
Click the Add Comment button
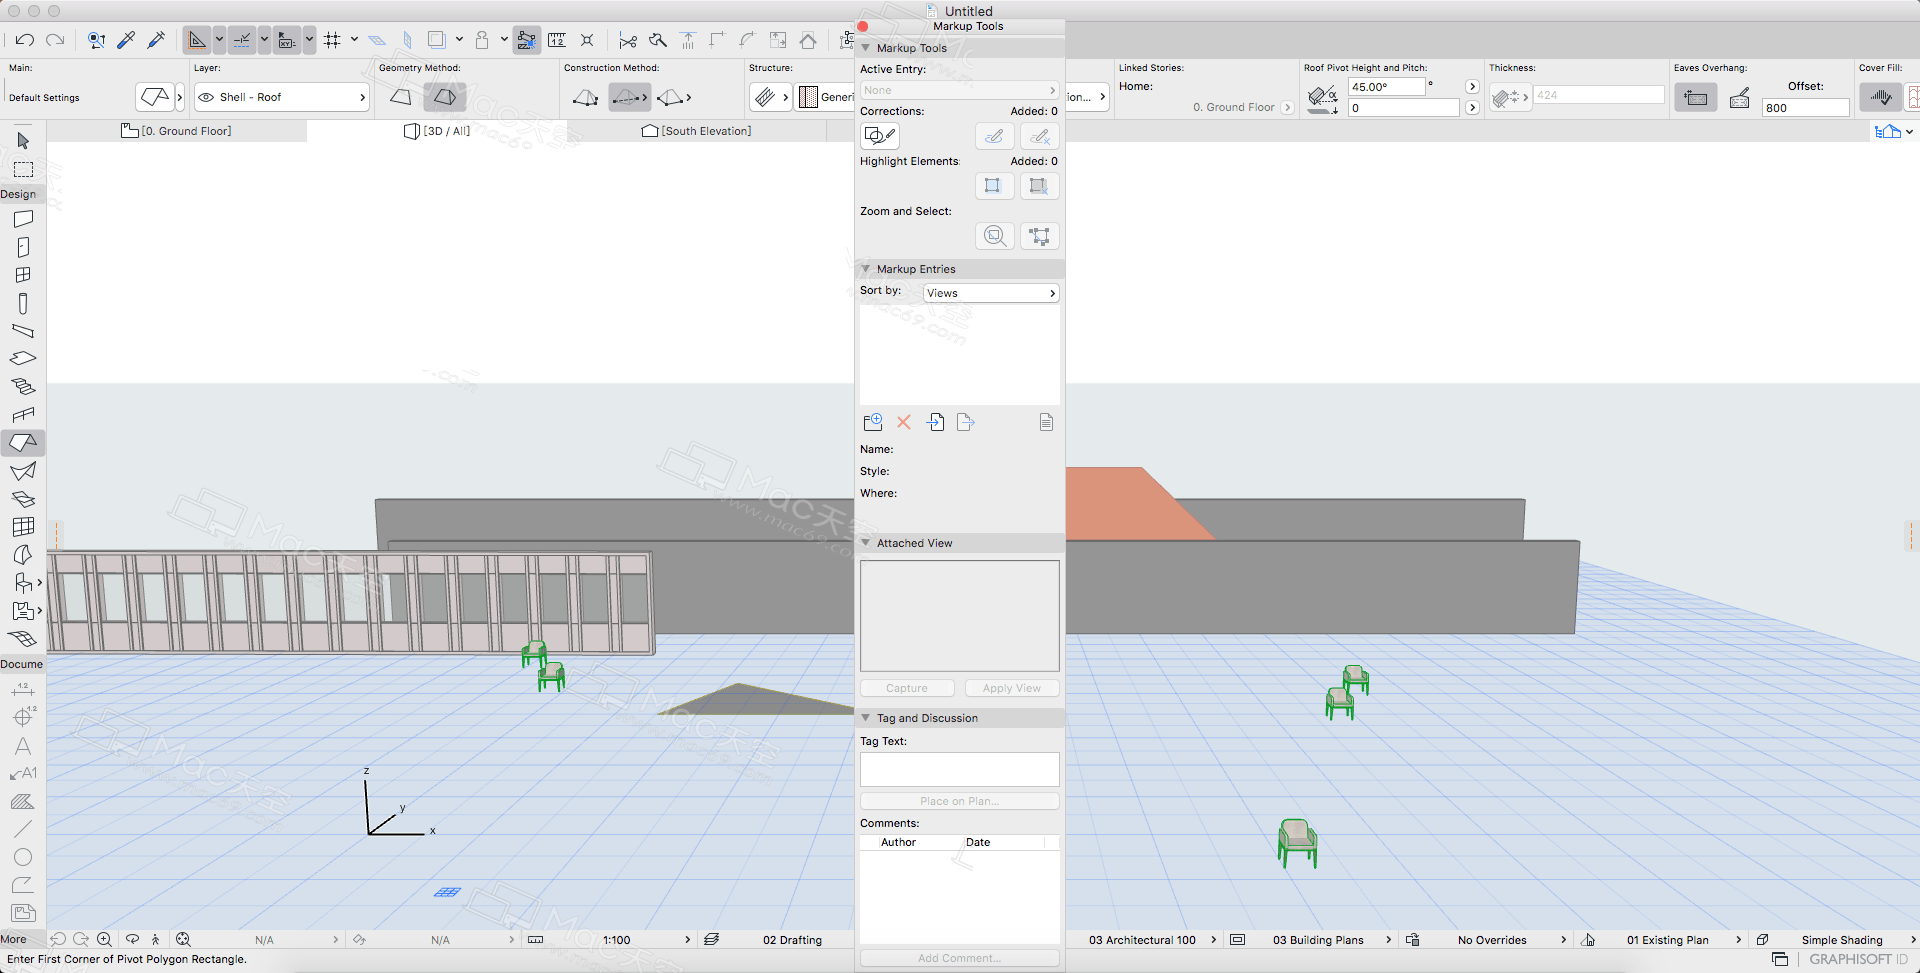pyautogui.click(x=959, y=958)
